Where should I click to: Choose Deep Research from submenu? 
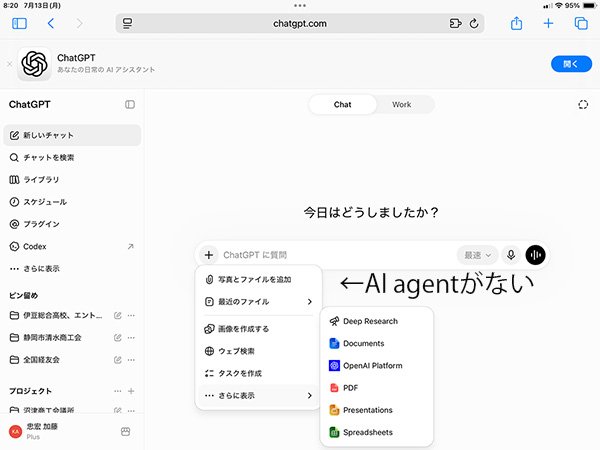(x=377, y=321)
